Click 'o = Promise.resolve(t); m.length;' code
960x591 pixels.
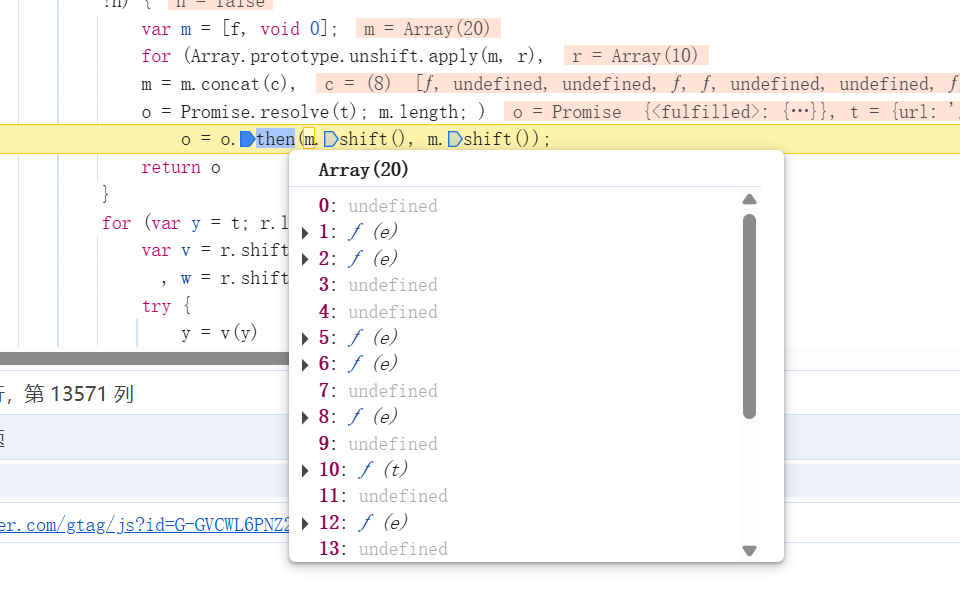[x=313, y=112]
